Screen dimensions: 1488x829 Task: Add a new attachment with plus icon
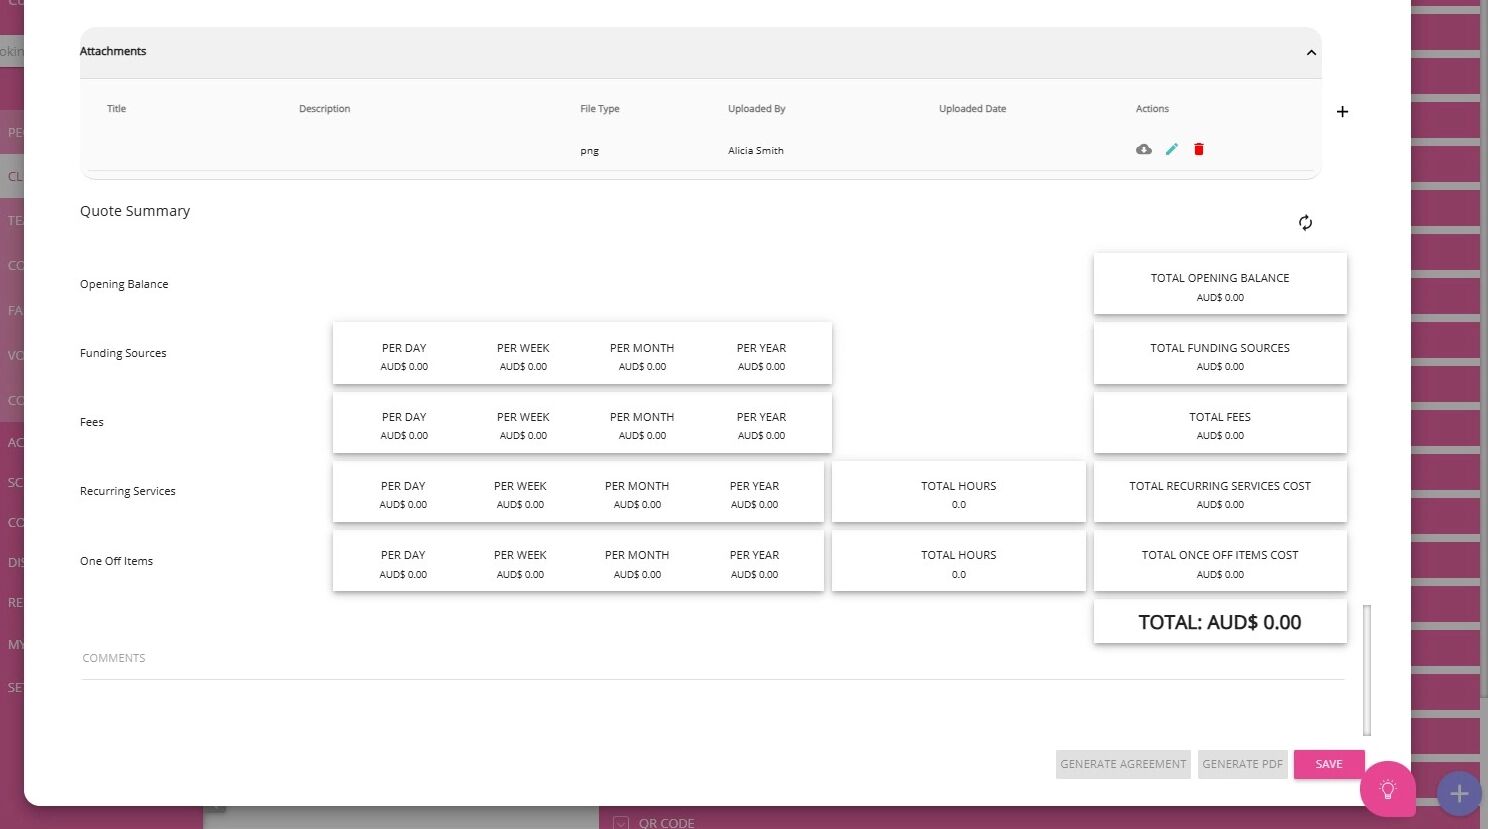1342,111
